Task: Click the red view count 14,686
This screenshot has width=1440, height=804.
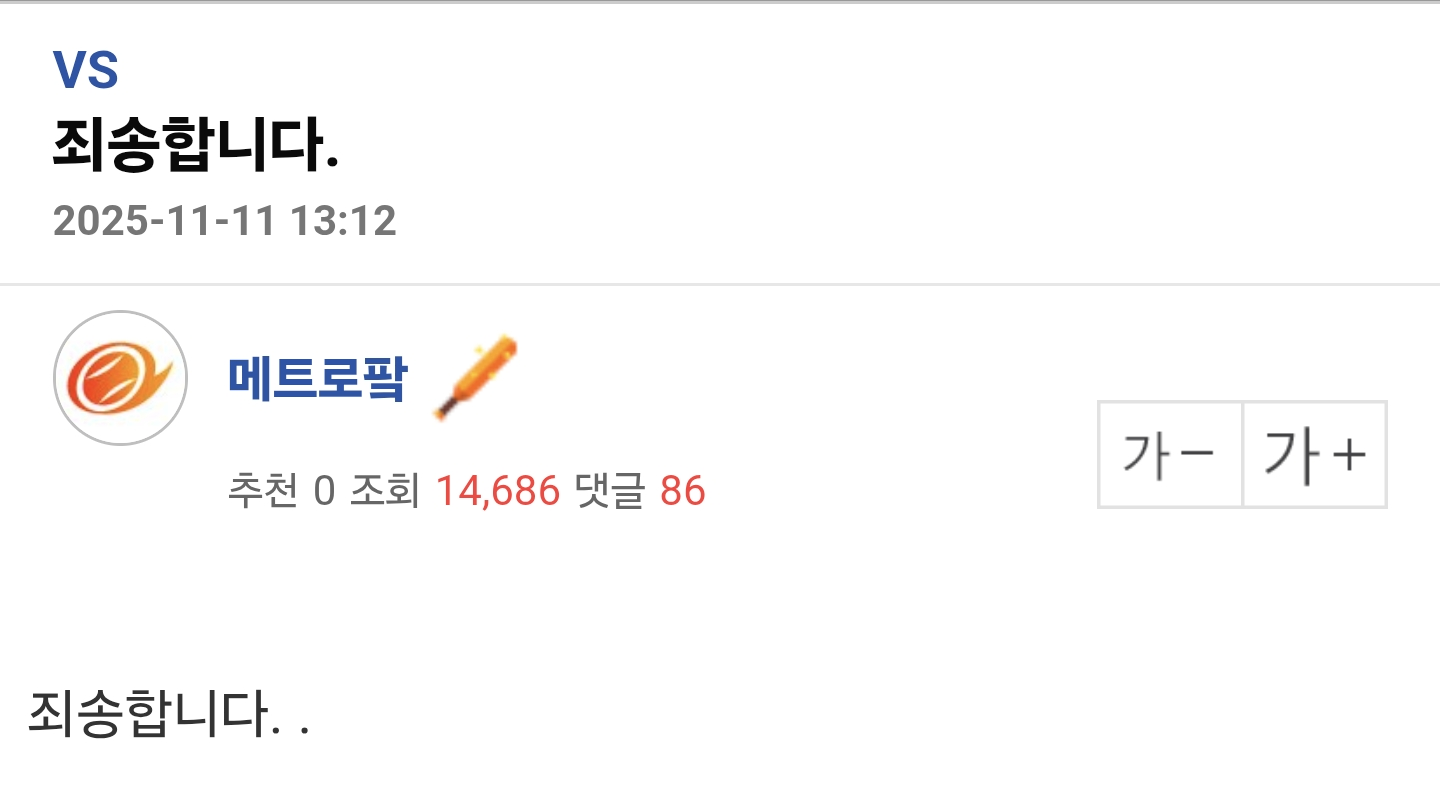Action: click(497, 491)
